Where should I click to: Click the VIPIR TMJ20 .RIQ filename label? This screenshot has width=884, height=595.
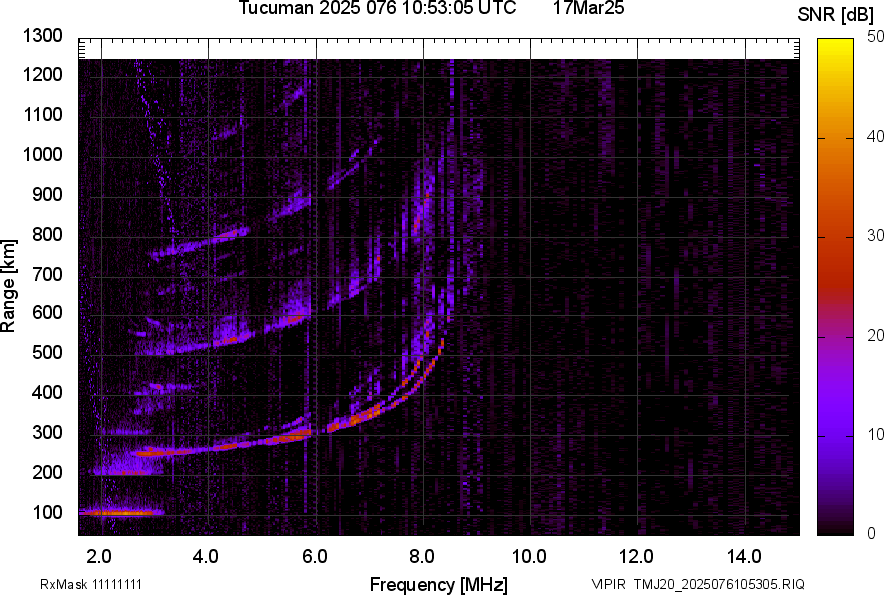tap(697, 584)
